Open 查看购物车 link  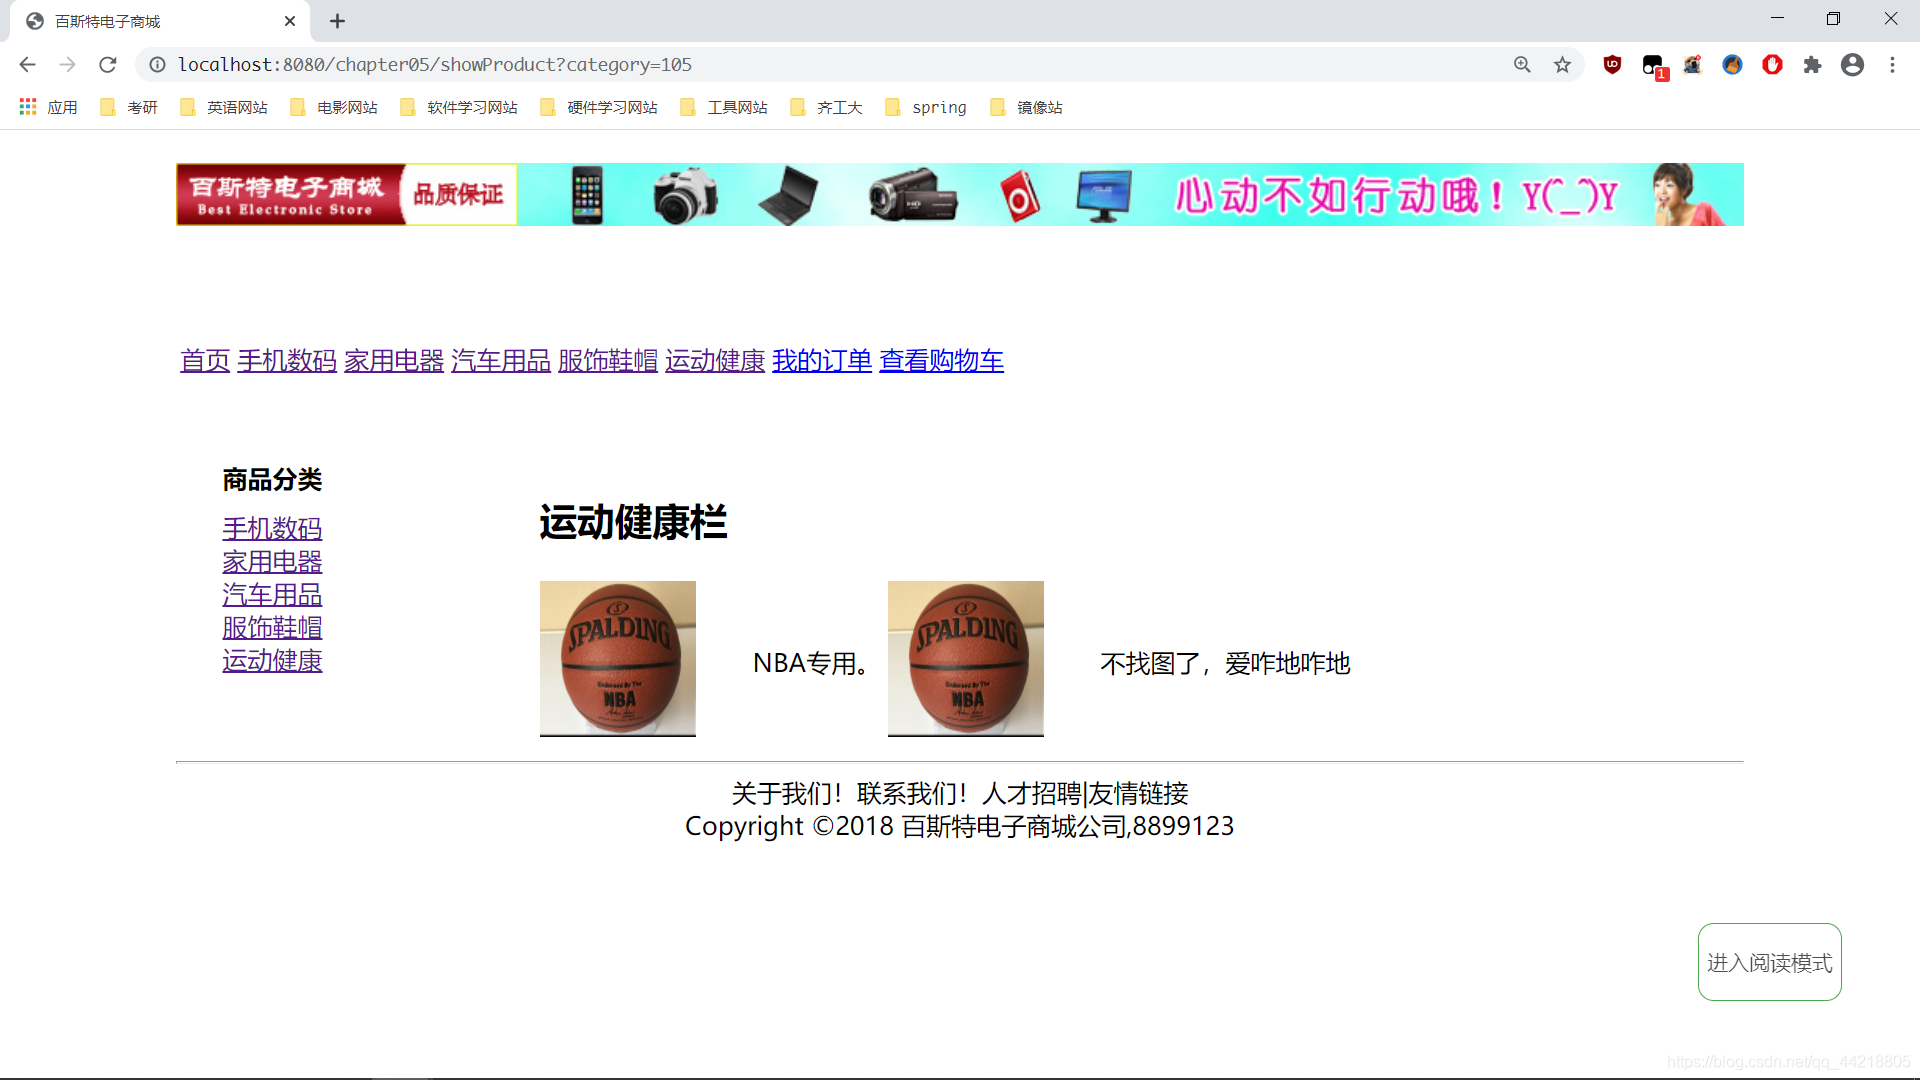941,361
